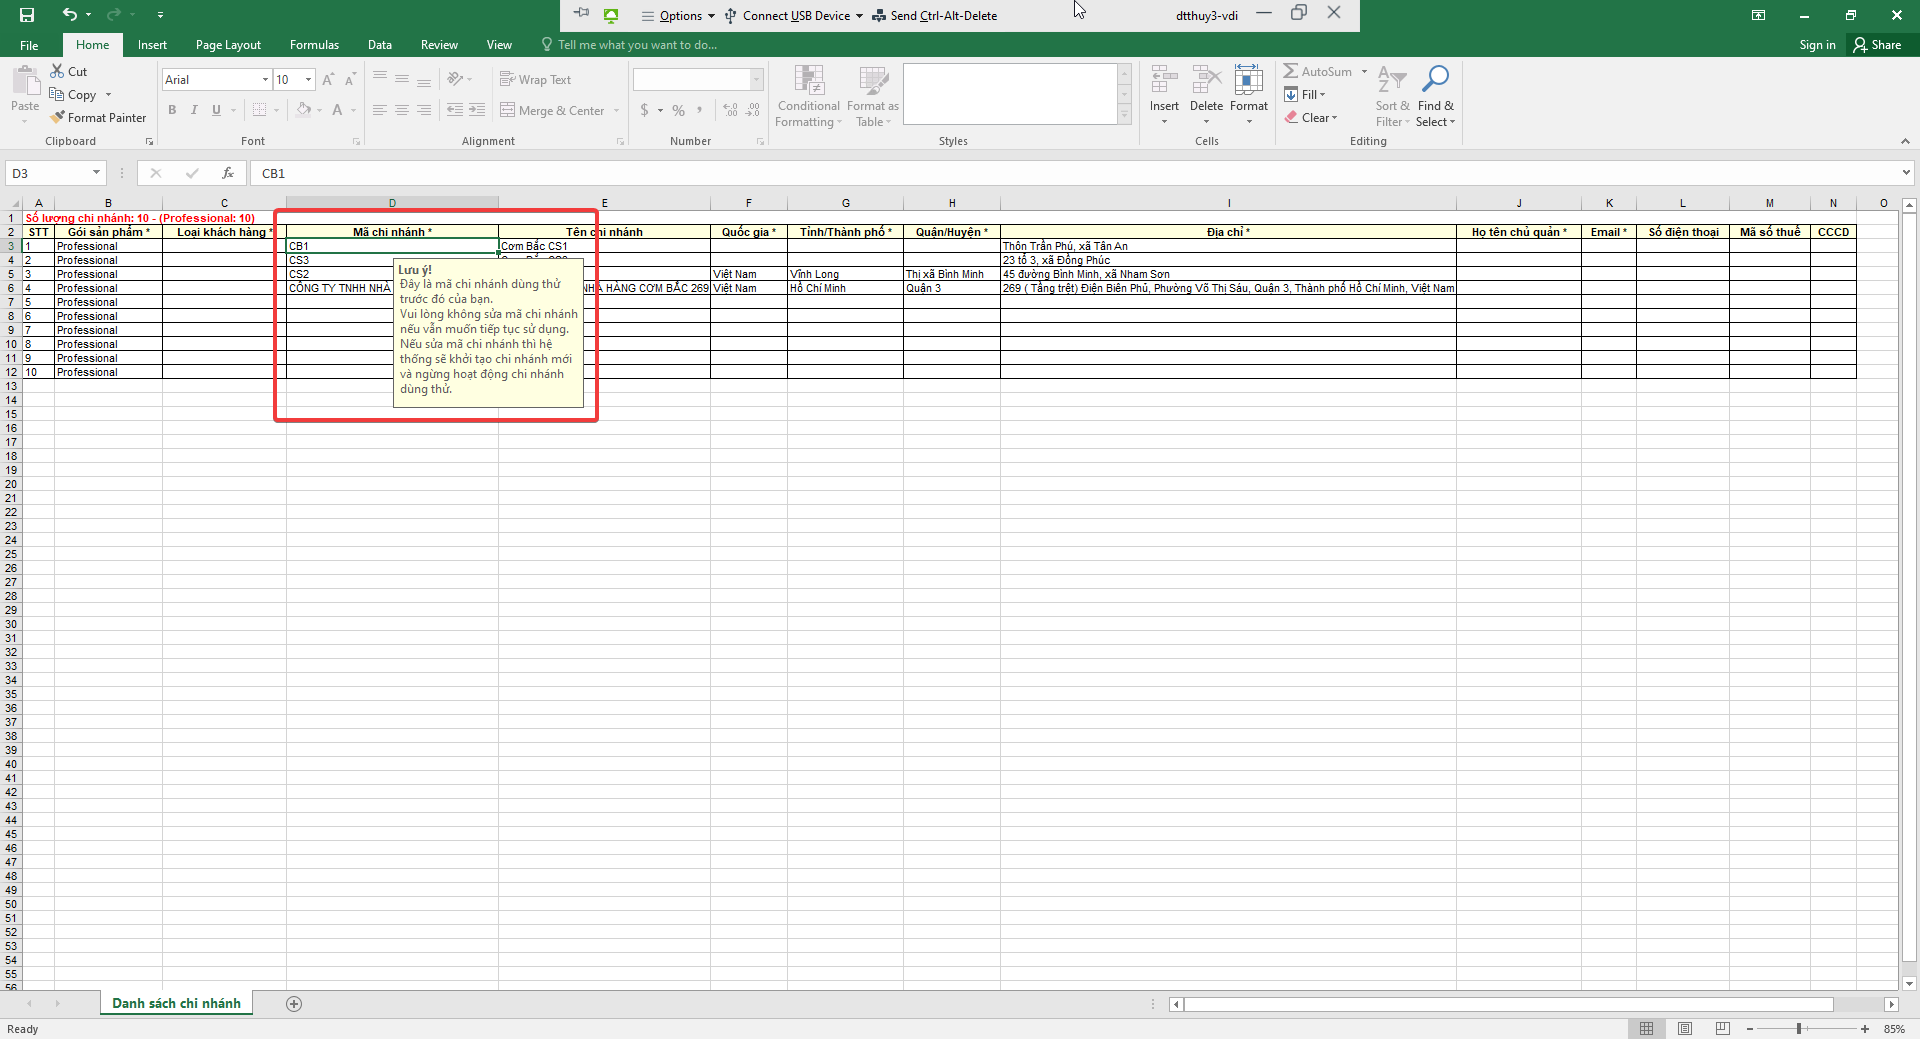This screenshot has height=1039, width=1920.
Task: Switch to the Page Layout tab
Action: pos(228,45)
